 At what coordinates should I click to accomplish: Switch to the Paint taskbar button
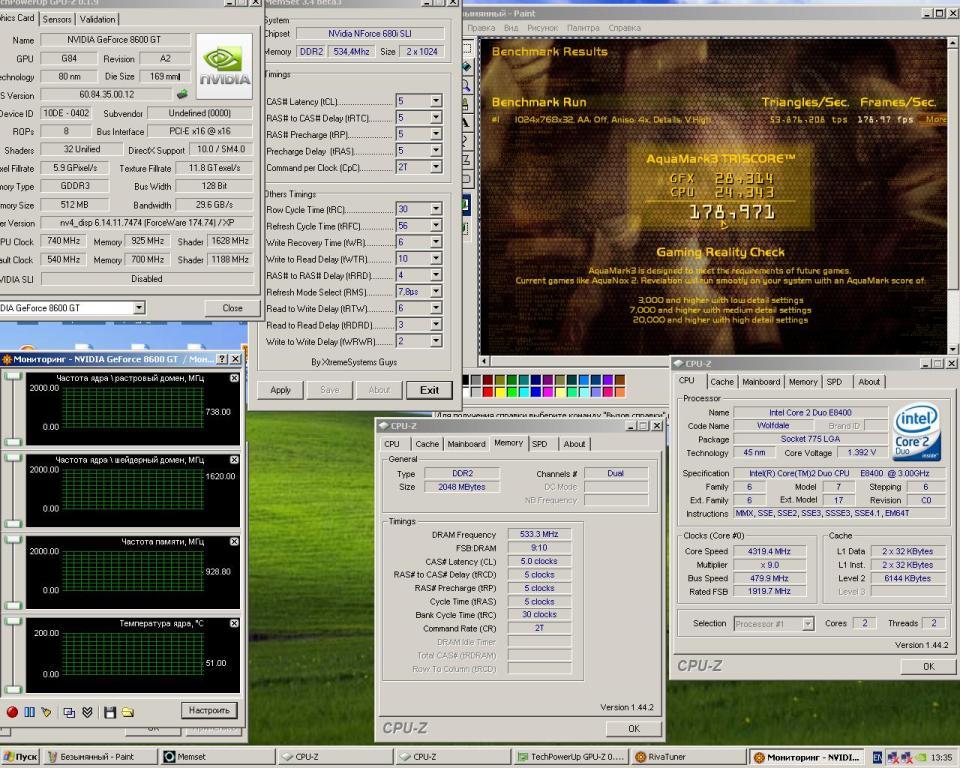coord(100,757)
